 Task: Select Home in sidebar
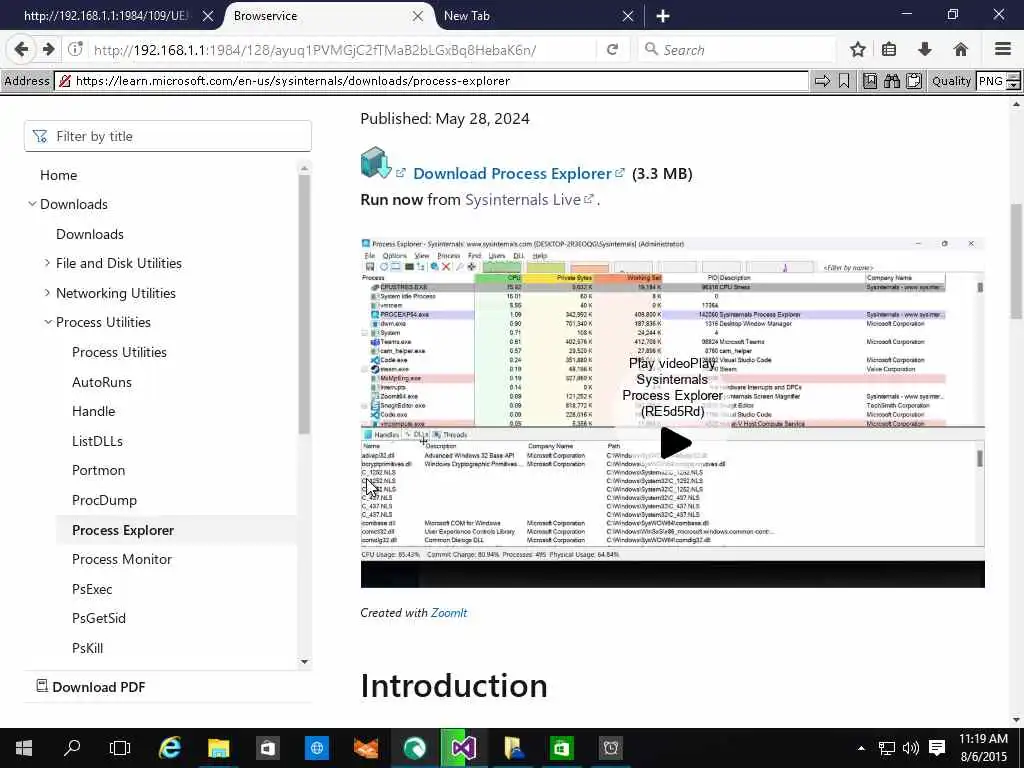pos(58,175)
